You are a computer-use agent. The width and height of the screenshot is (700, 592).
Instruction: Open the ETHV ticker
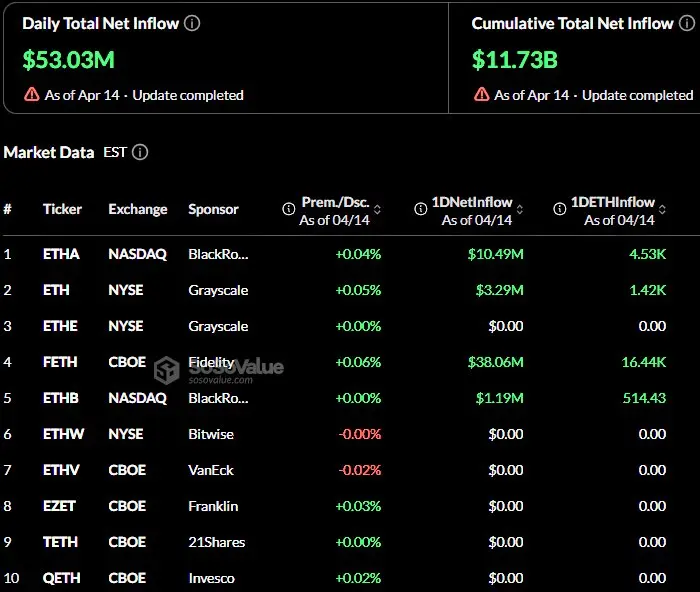click(61, 470)
